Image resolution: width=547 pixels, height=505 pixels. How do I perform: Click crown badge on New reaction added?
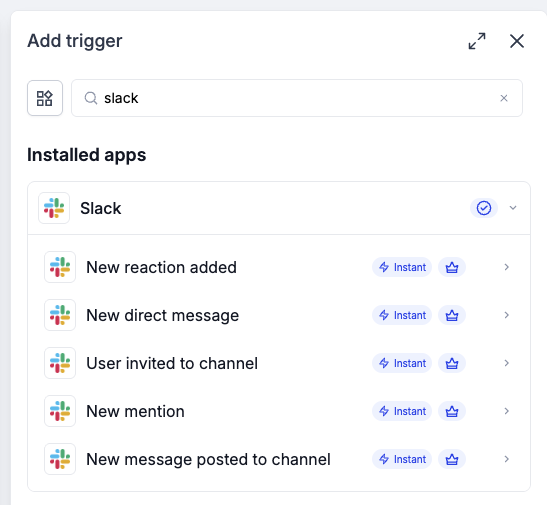click(452, 267)
